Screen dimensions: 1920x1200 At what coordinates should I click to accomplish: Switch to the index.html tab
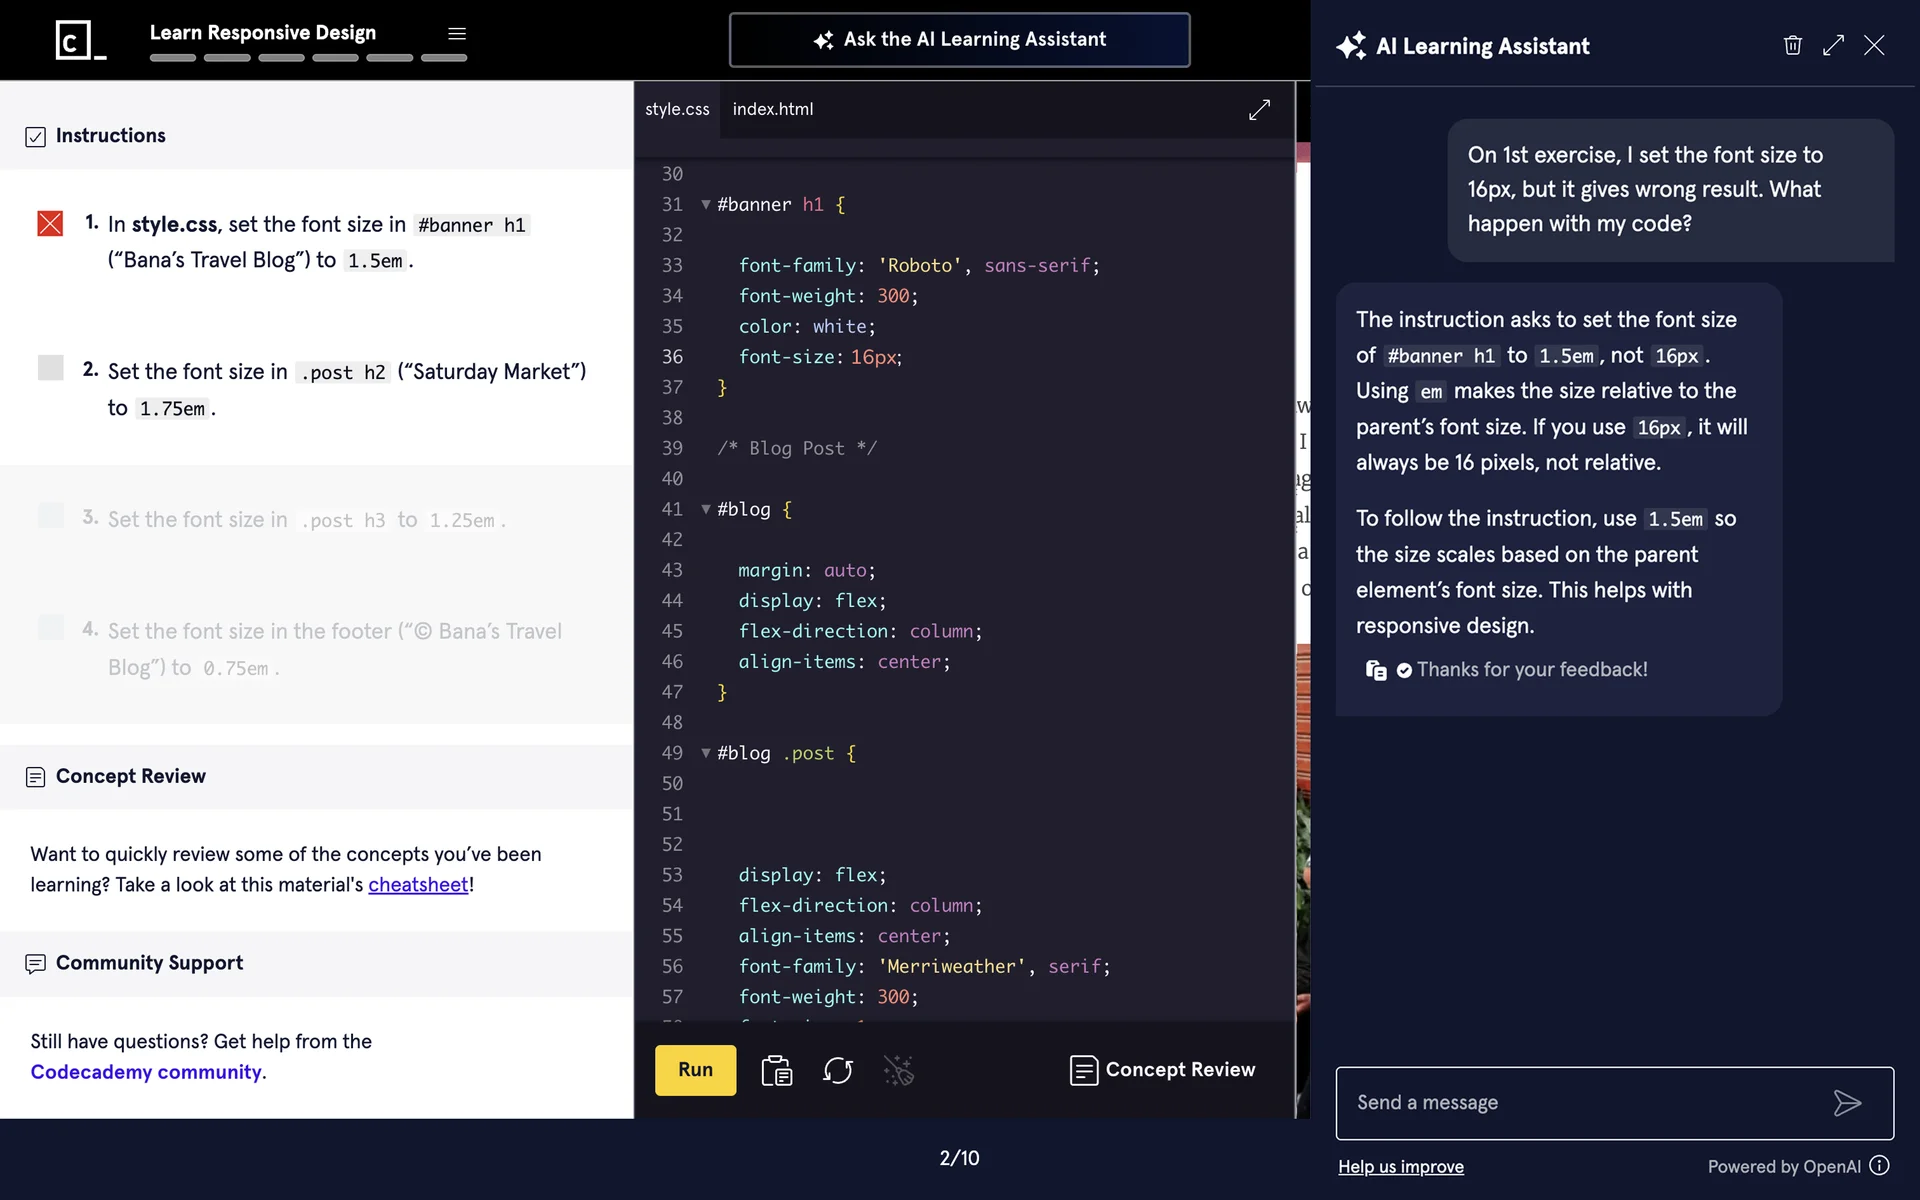[x=772, y=109]
